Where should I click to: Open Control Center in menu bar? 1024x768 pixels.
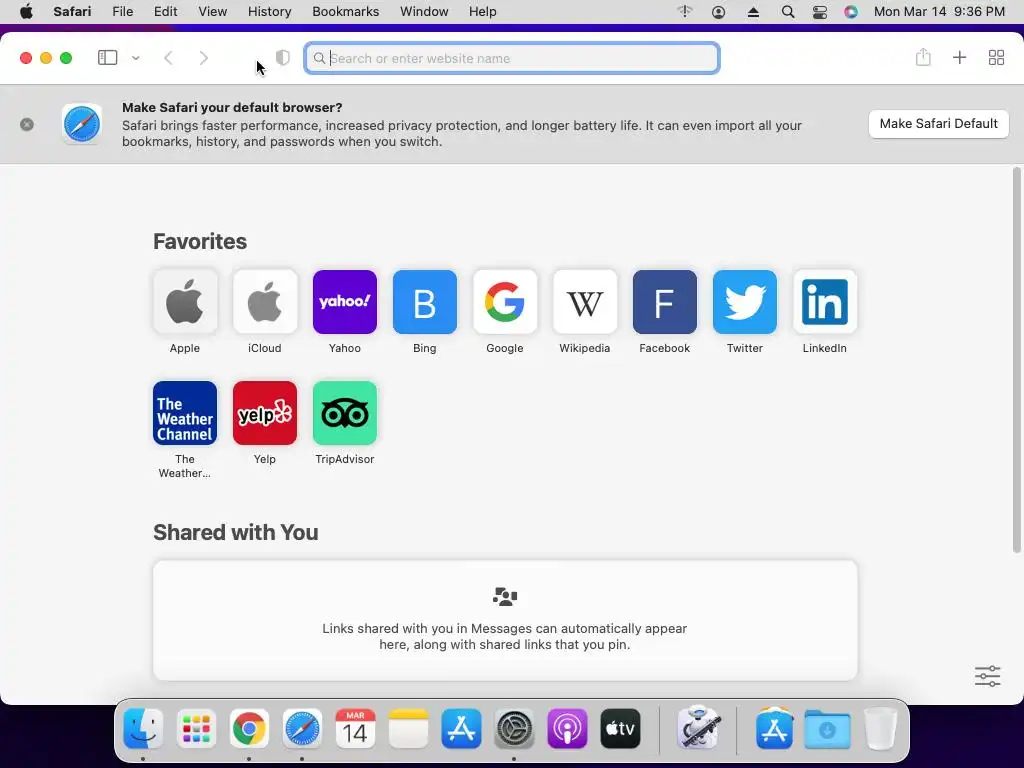tap(819, 12)
